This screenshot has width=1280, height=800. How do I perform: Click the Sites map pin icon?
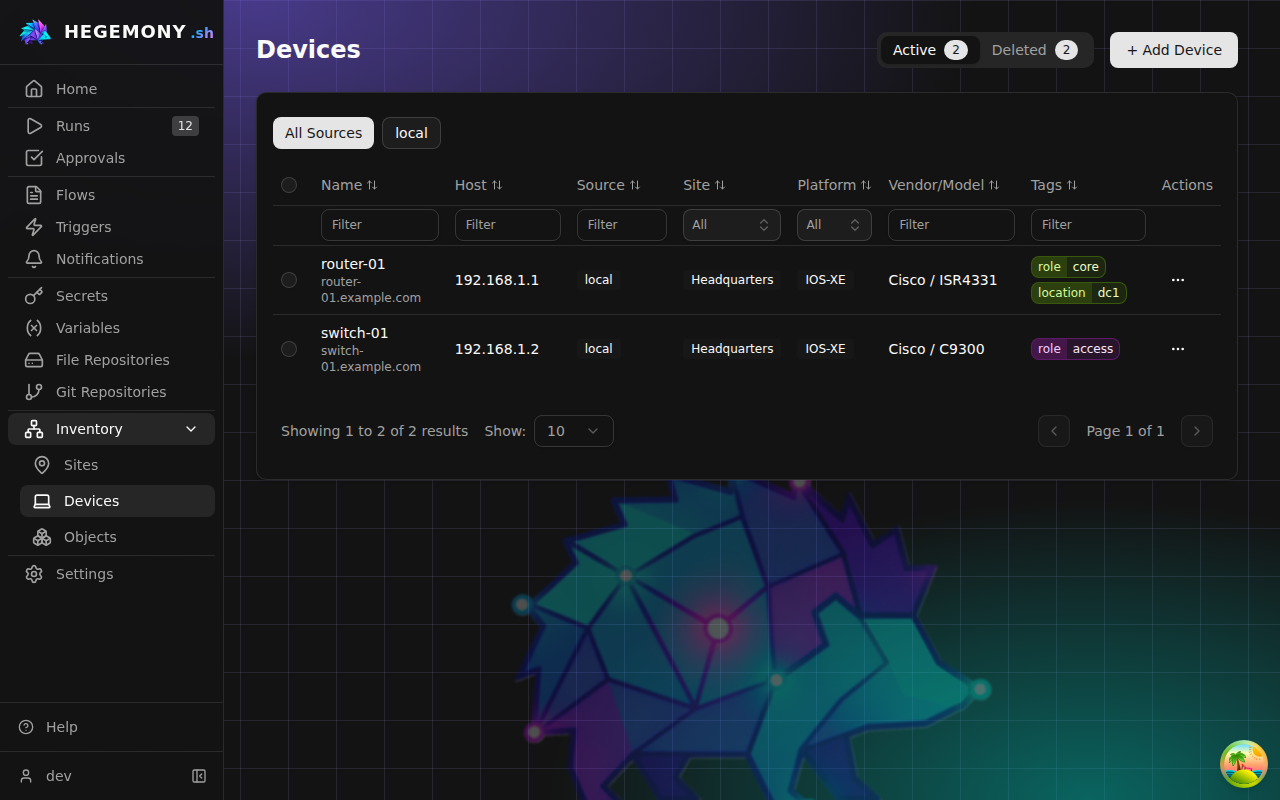[42, 465]
